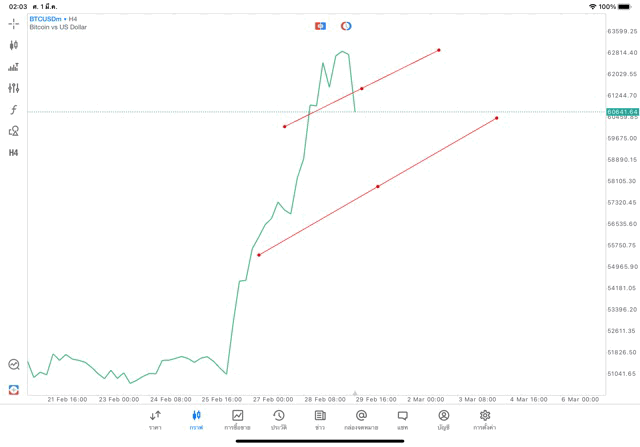The width and height of the screenshot is (640, 447).
Task: Open chart settings sliders icon
Action: click(x=13, y=88)
